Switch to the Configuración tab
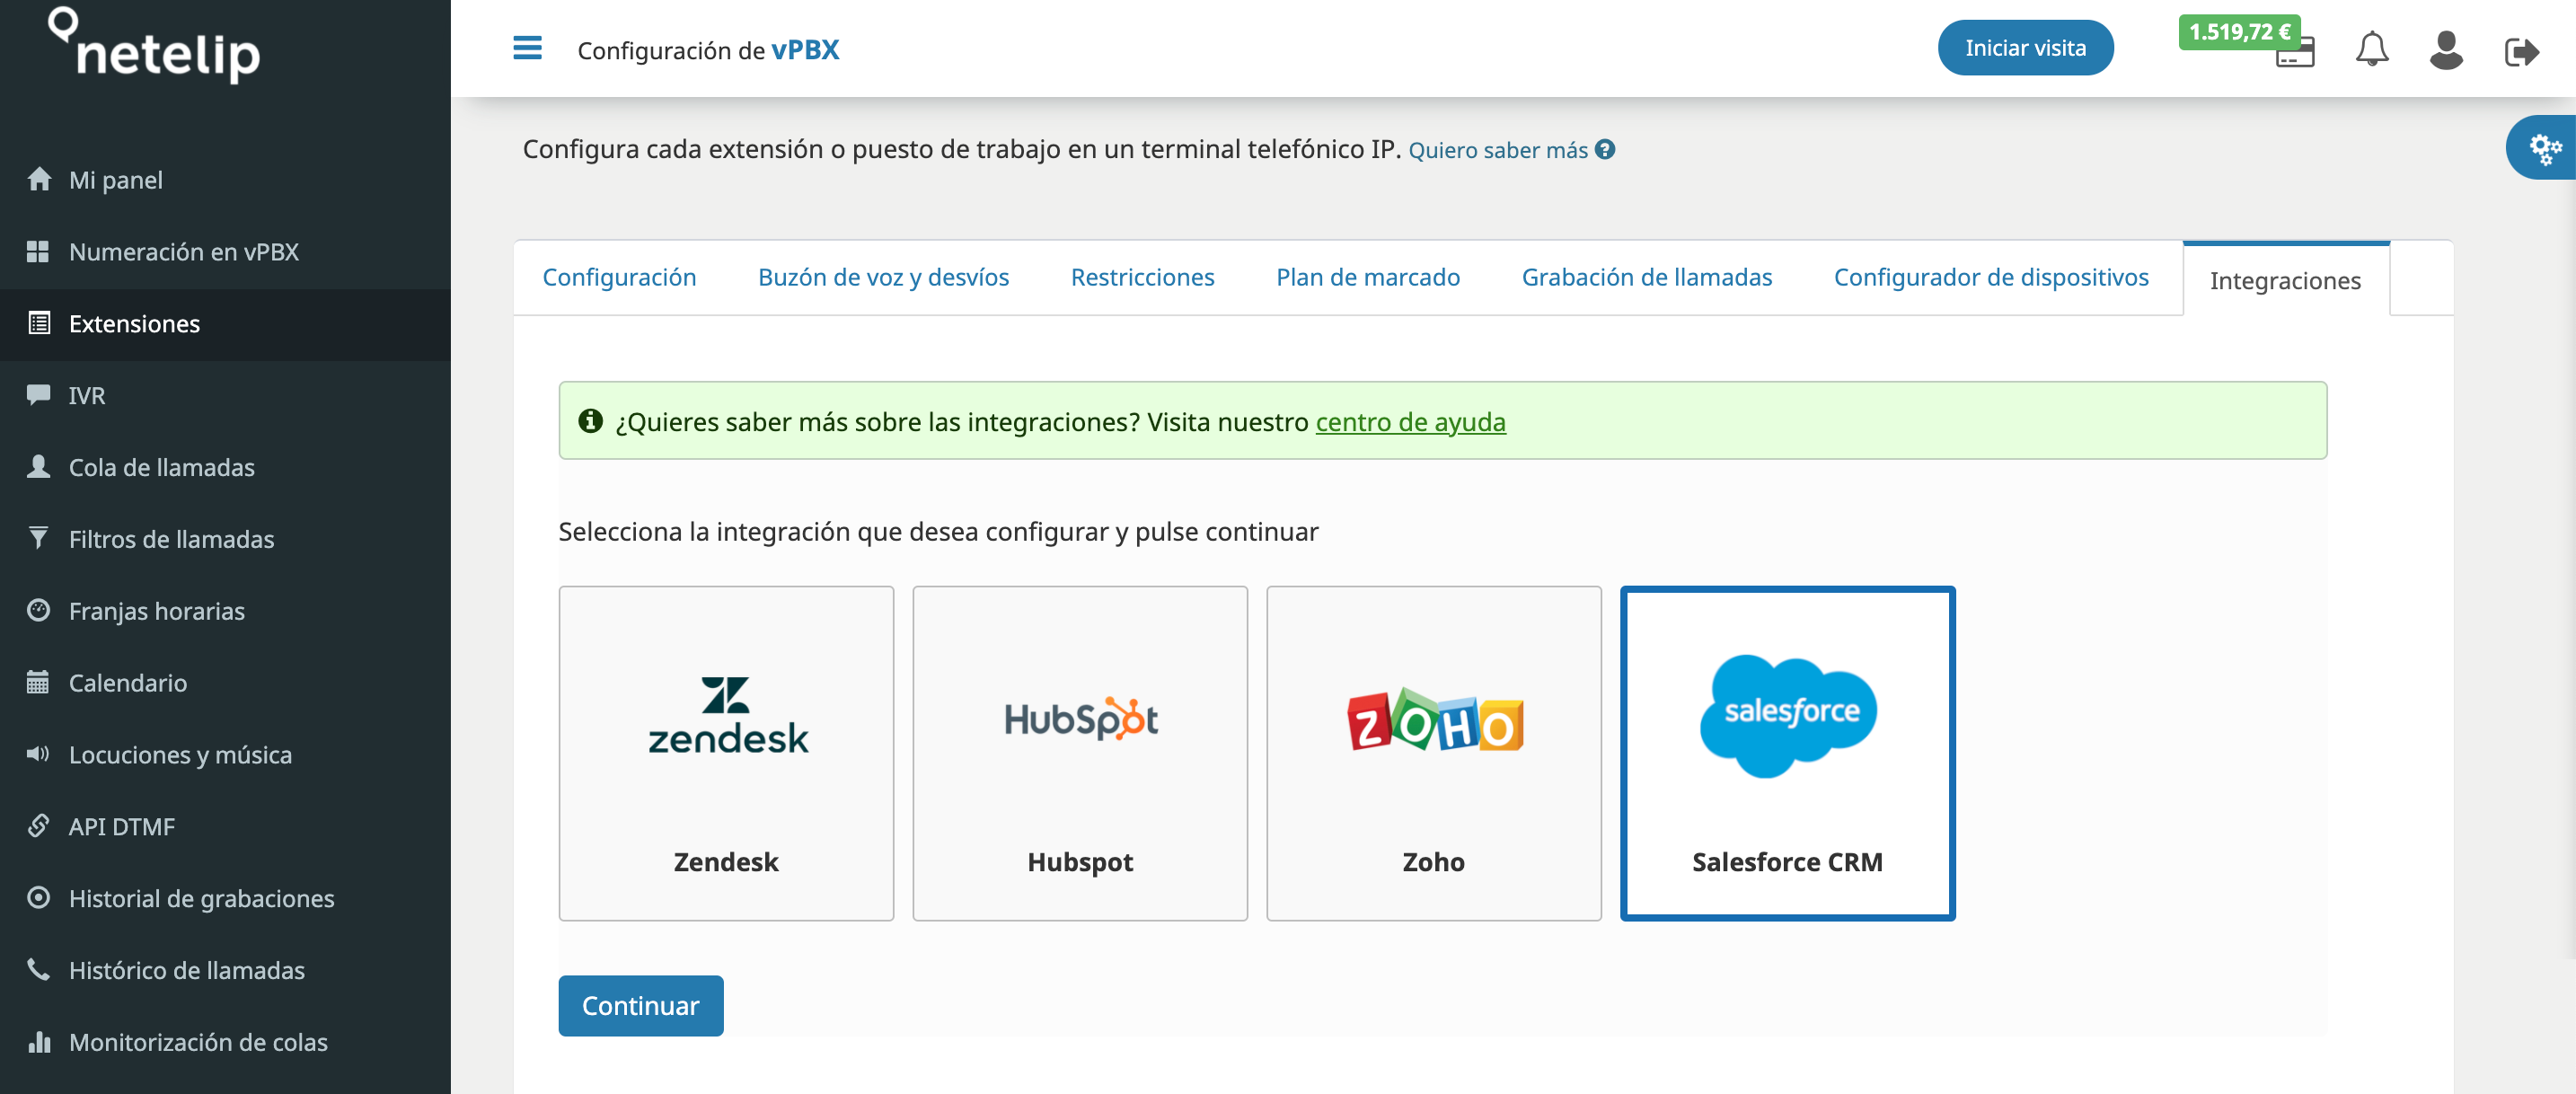Screen dimensions: 2576x1094 [619, 277]
